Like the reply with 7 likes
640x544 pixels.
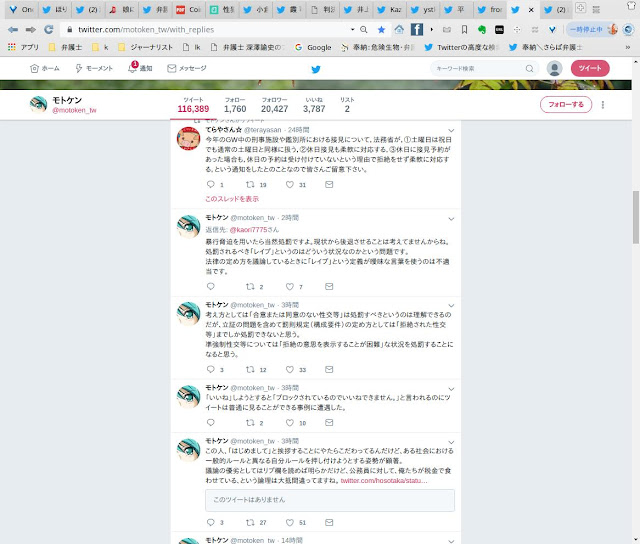290,286
